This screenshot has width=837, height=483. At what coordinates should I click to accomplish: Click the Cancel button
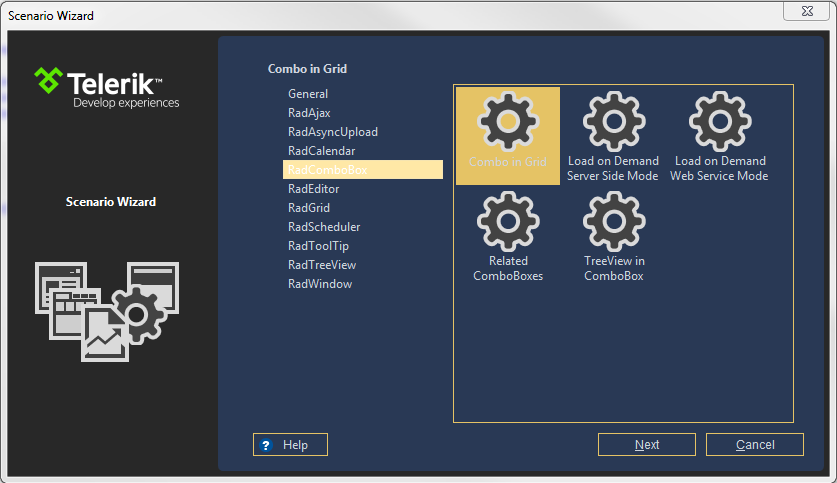tap(755, 445)
